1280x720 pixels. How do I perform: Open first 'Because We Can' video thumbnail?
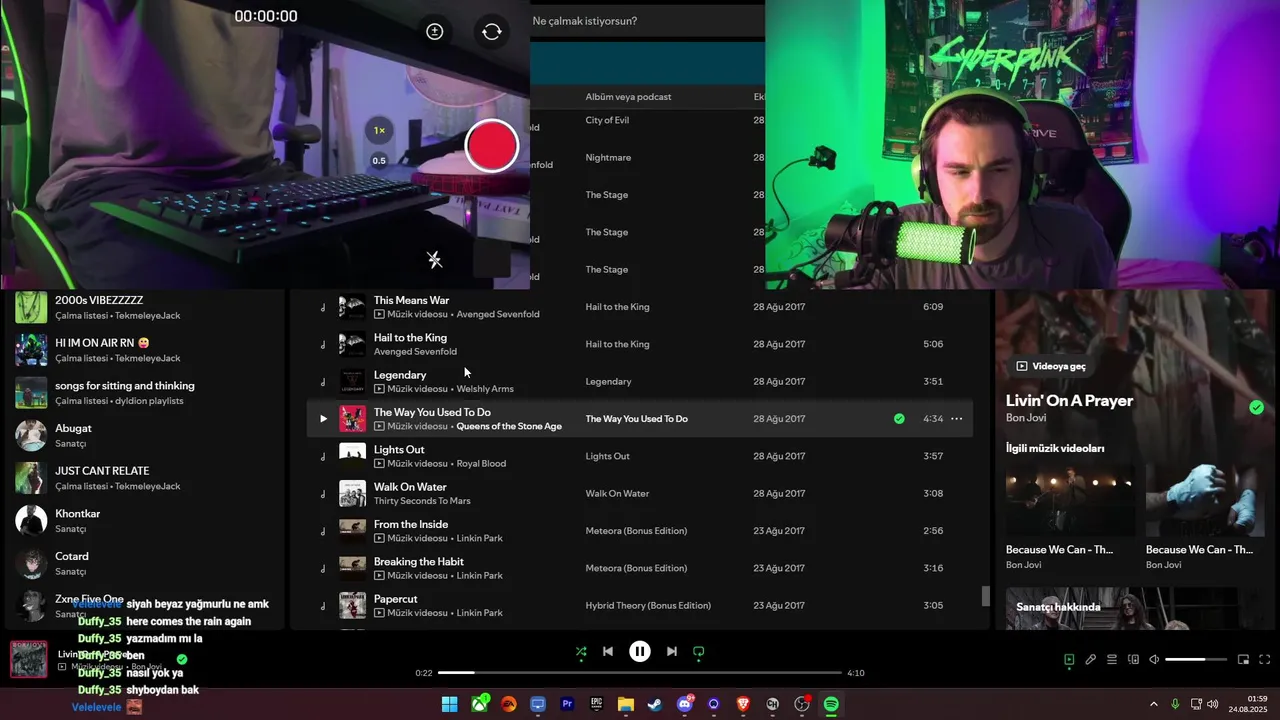[1070, 500]
